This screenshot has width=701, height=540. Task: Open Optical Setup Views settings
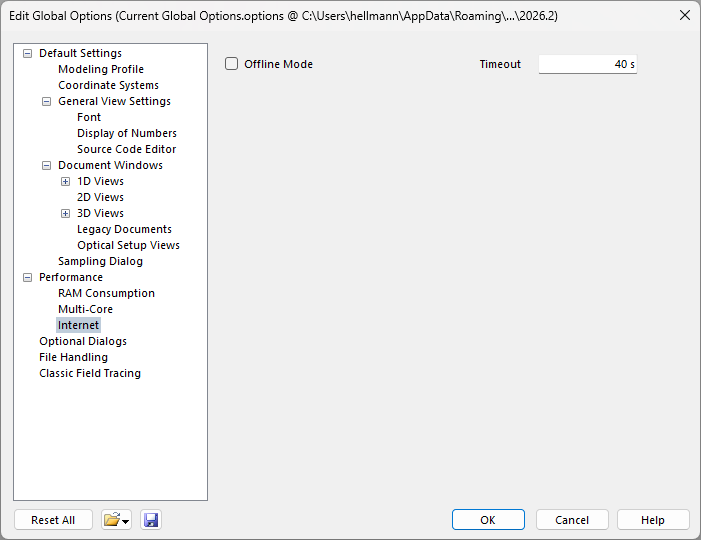pyautogui.click(x=128, y=245)
